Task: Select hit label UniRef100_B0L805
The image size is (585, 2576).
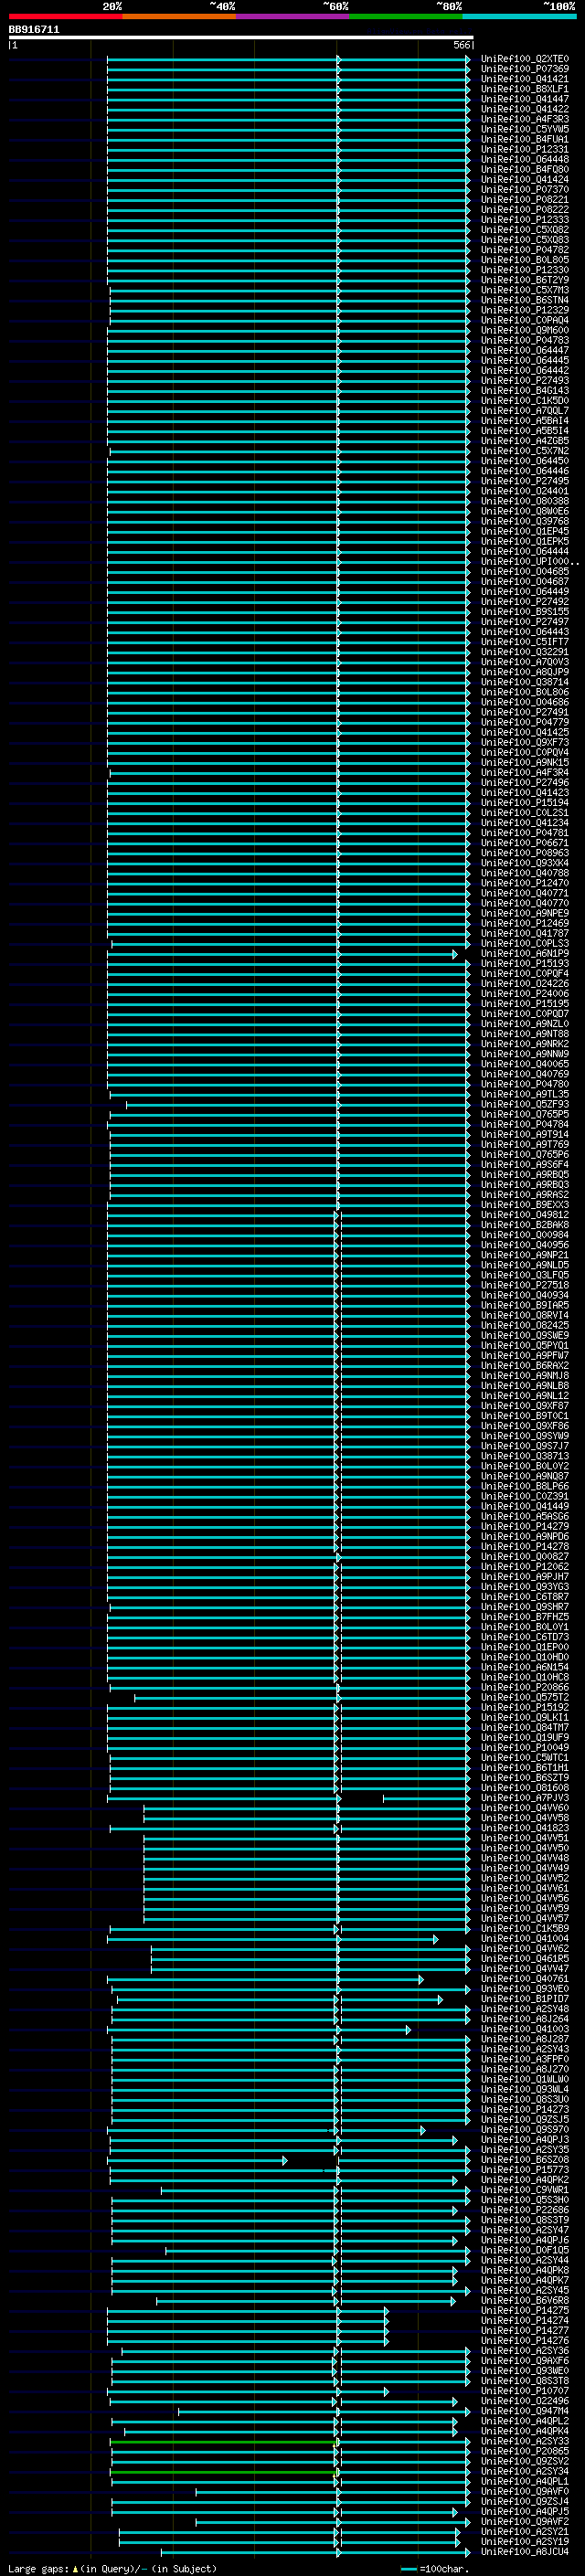Action: pos(525,260)
